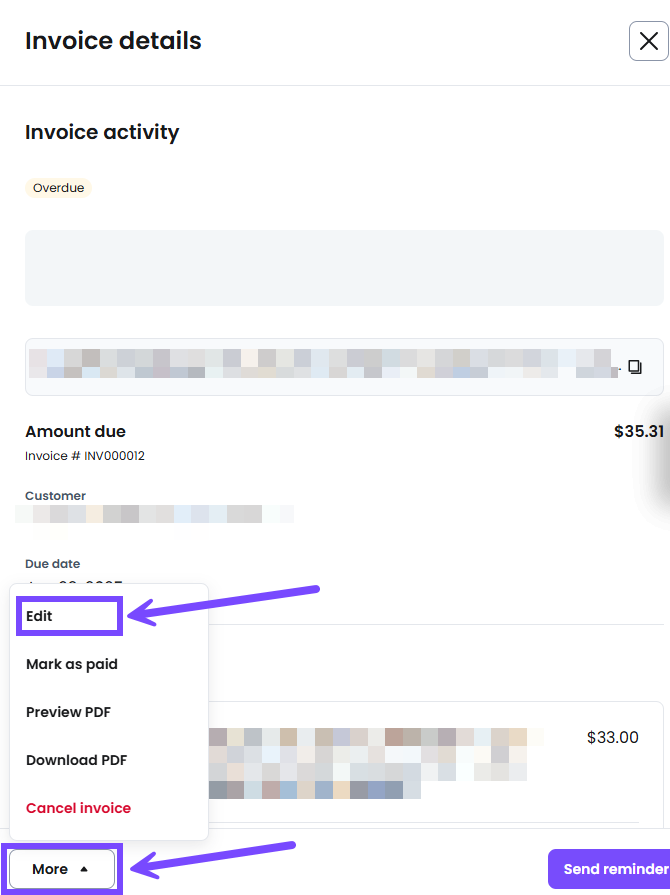The image size is (670, 895).
Task: Click the Amount due label
Action: click(75, 431)
